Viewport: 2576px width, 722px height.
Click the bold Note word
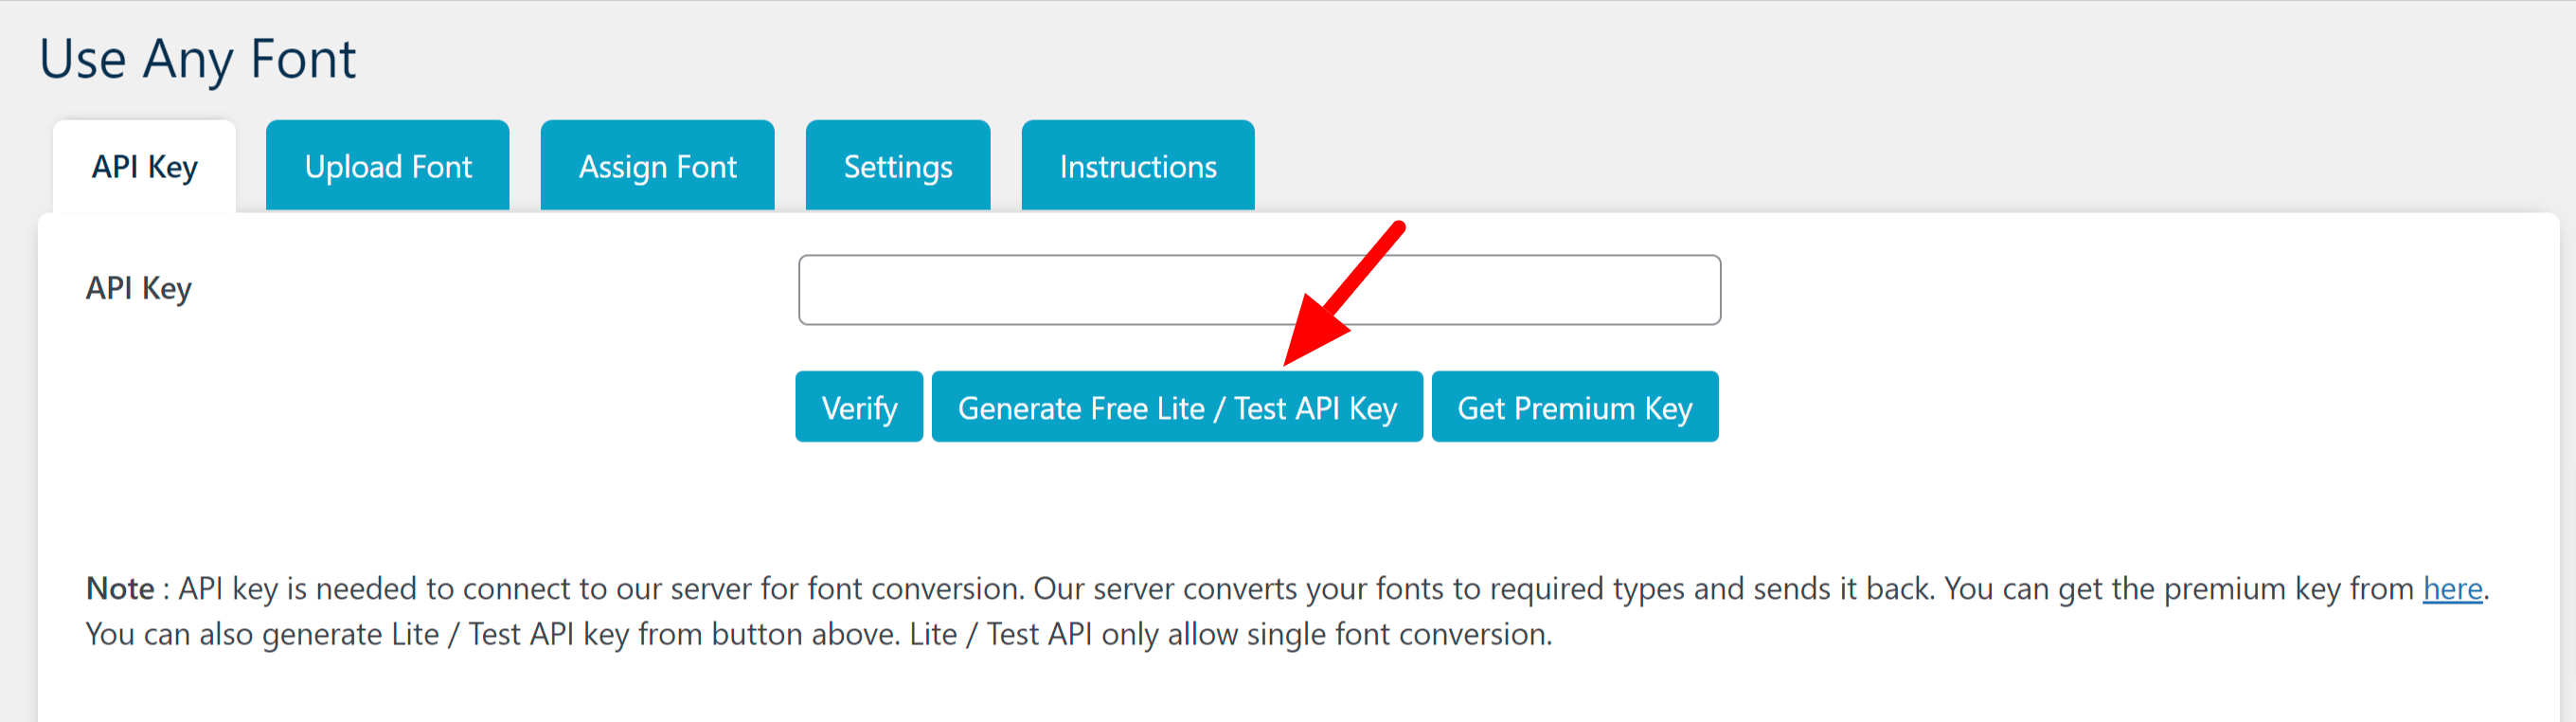[x=120, y=589]
